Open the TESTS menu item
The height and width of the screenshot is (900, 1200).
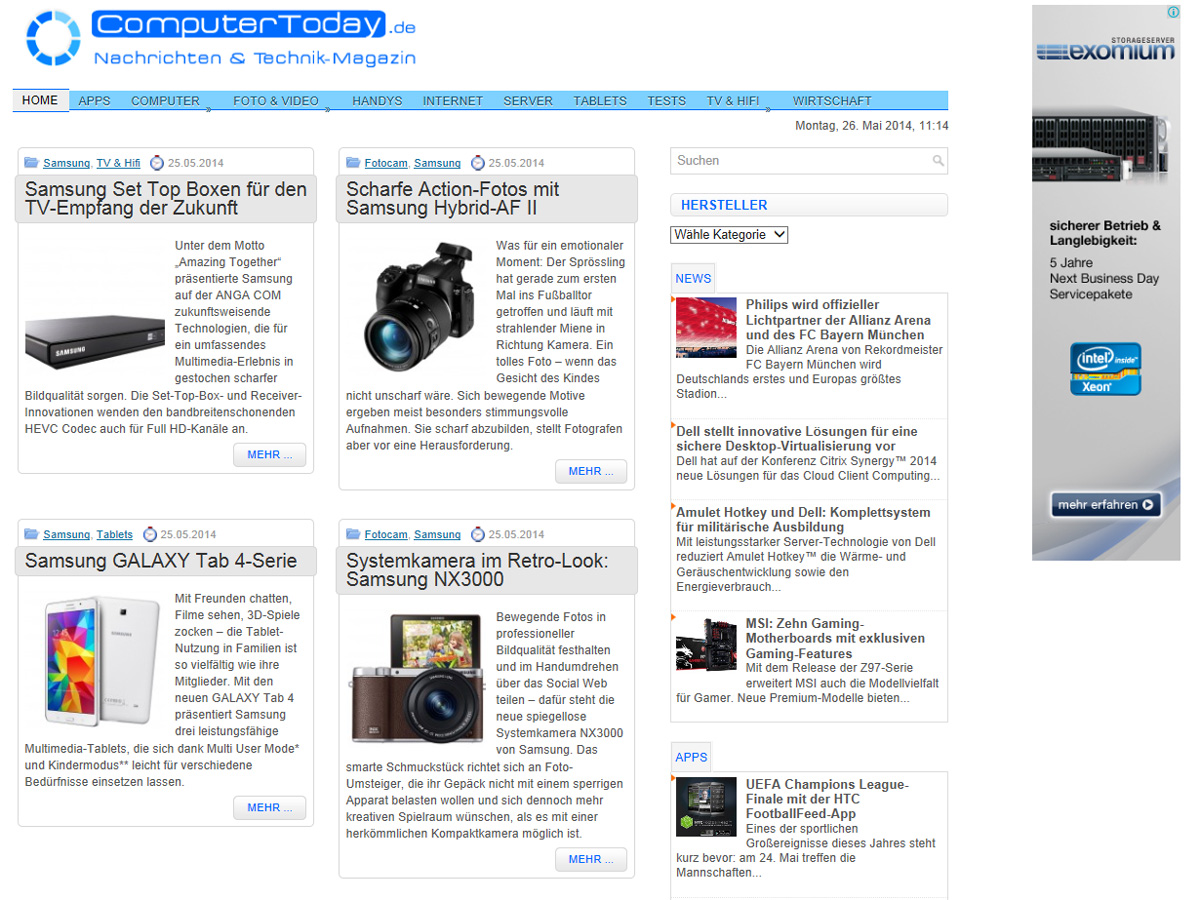[667, 101]
